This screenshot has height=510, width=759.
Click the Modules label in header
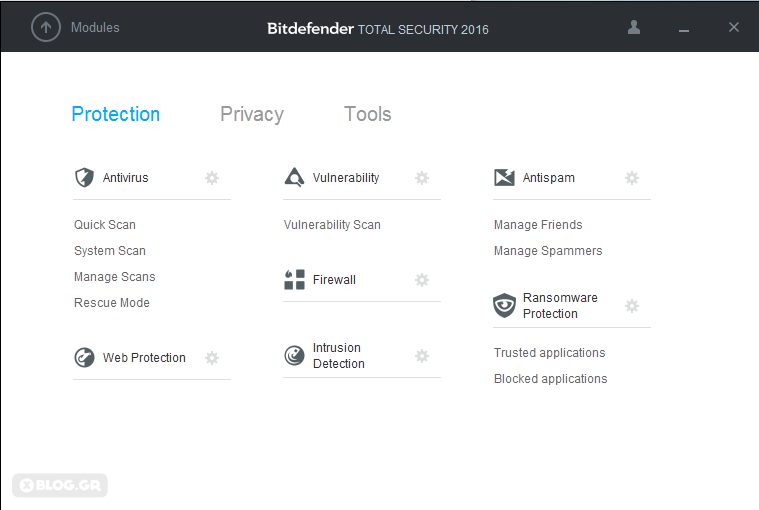(x=95, y=28)
